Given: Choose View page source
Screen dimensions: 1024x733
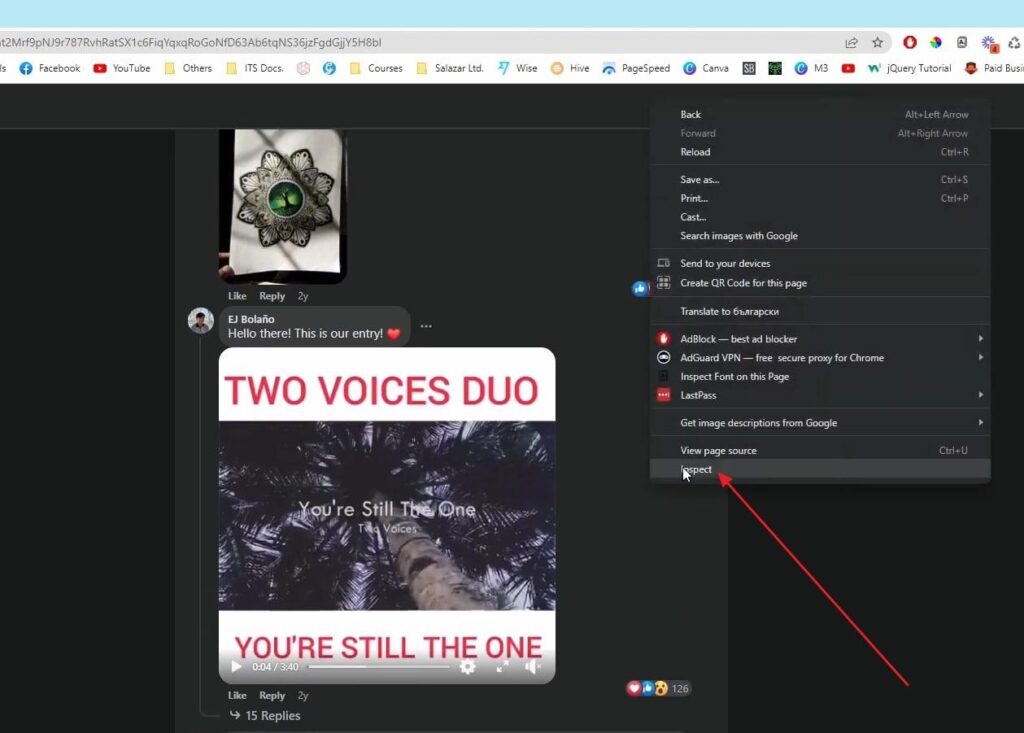Looking at the screenshot, I should coord(820,450).
